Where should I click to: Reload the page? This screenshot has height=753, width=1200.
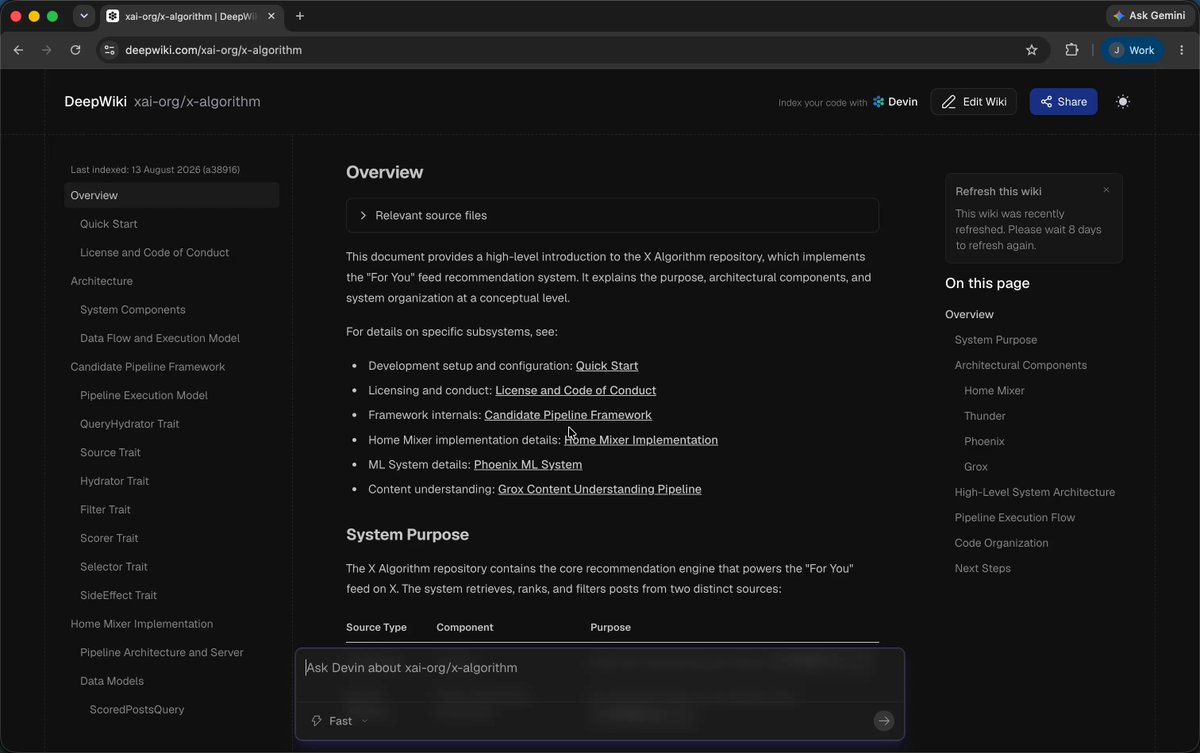coord(75,50)
